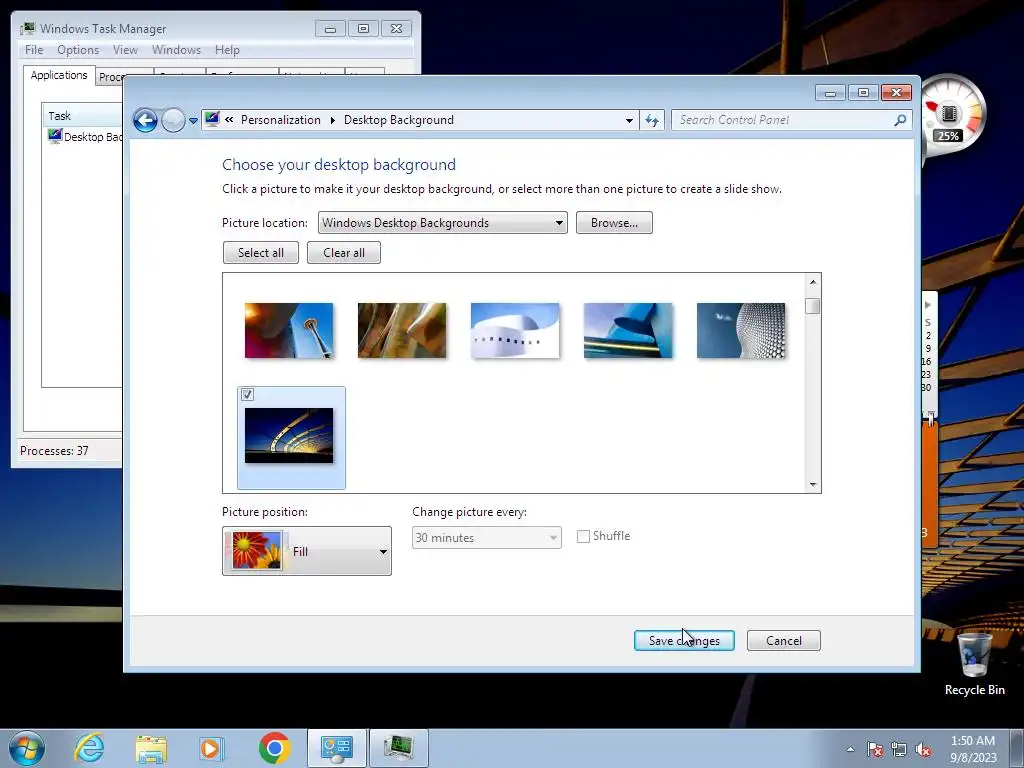This screenshot has width=1024, height=768.
Task: Open Picture location dropdown
Action: pos(442,223)
